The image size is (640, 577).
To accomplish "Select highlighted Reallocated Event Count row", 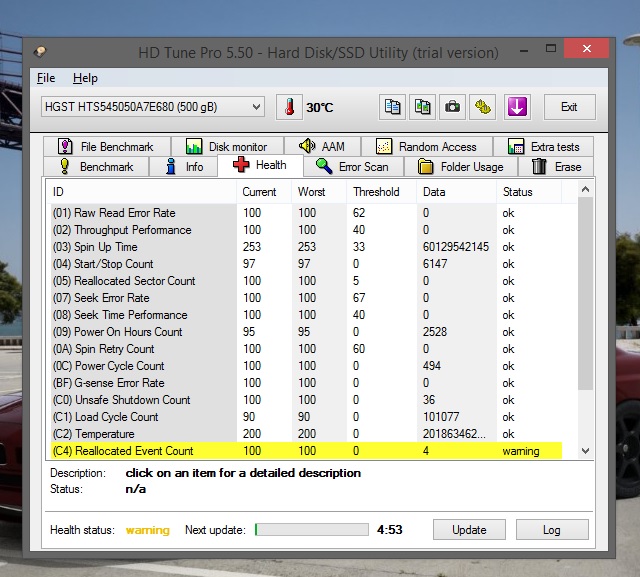I will click(306, 451).
